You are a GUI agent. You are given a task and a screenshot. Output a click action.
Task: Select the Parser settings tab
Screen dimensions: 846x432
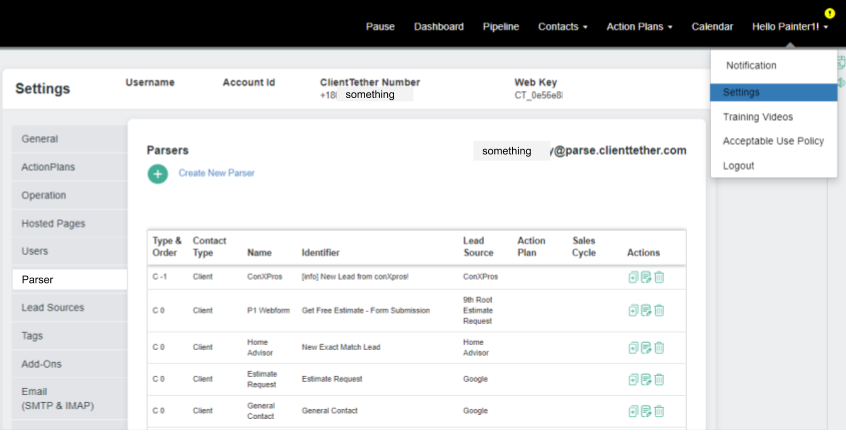point(70,279)
